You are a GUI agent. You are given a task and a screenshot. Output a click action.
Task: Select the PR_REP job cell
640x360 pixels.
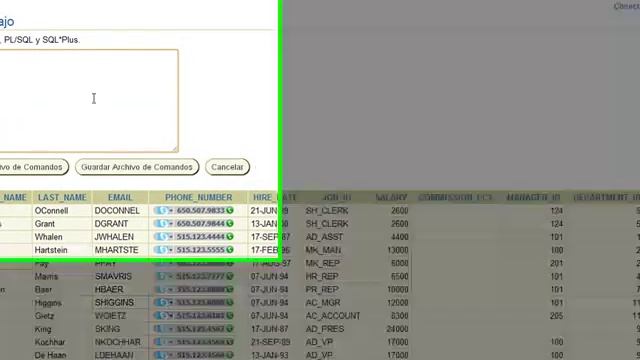click(322, 289)
